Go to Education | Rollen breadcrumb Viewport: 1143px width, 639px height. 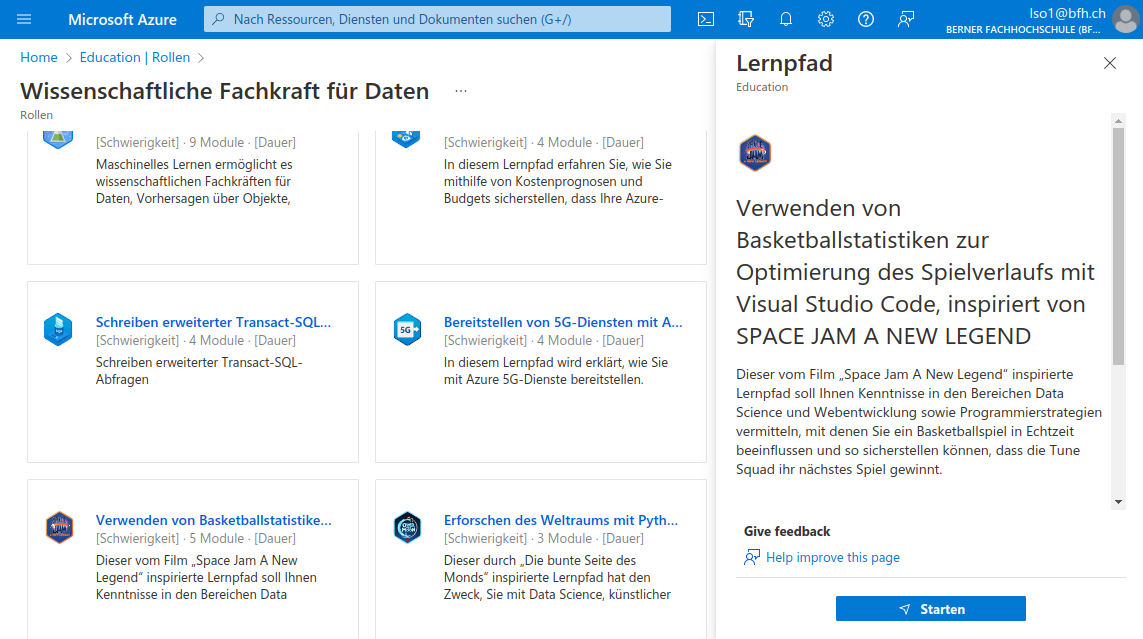pos(135,58)
